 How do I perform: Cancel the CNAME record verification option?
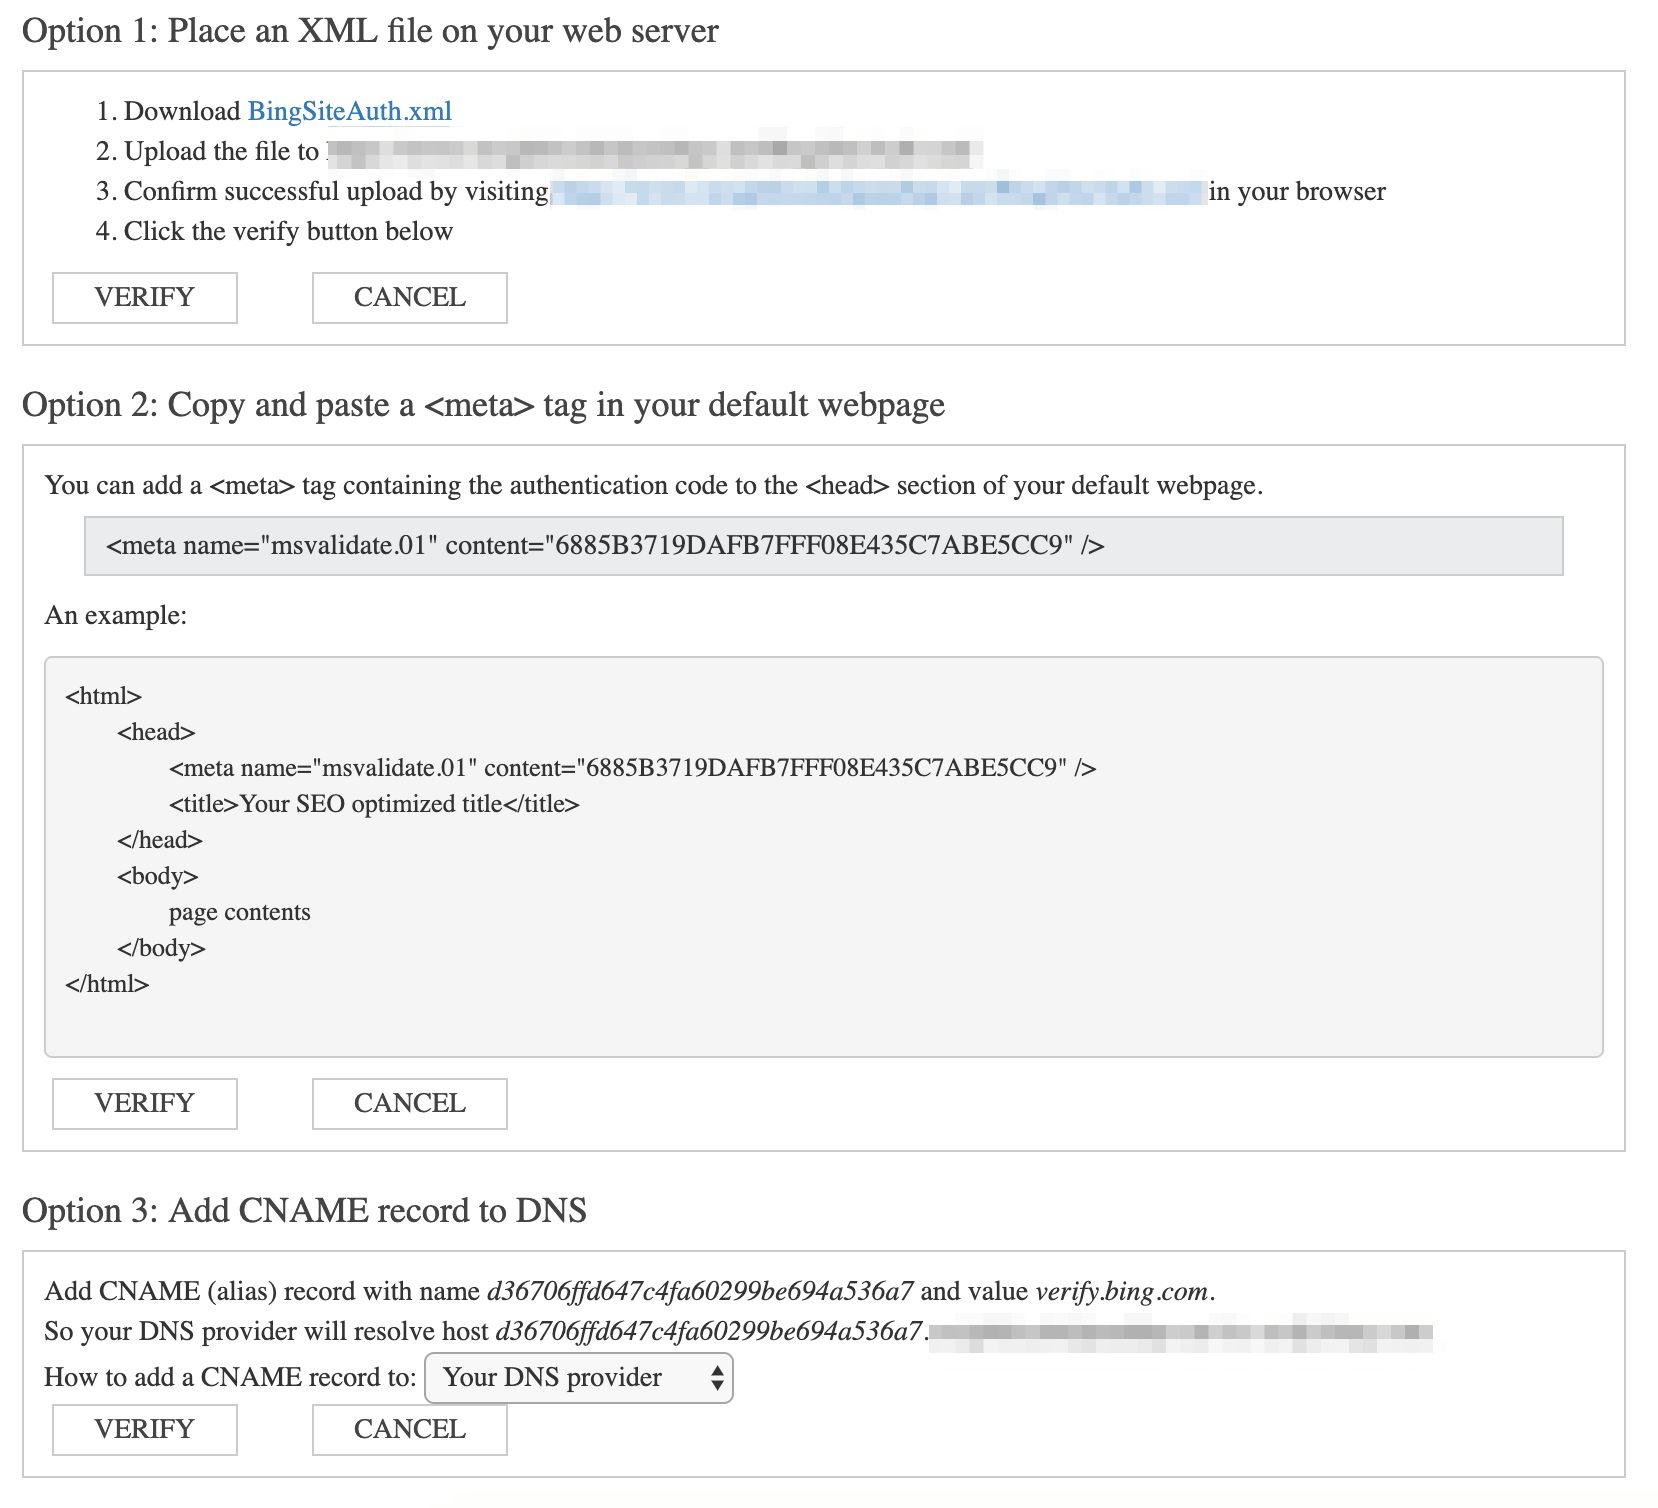(409, 1430)
